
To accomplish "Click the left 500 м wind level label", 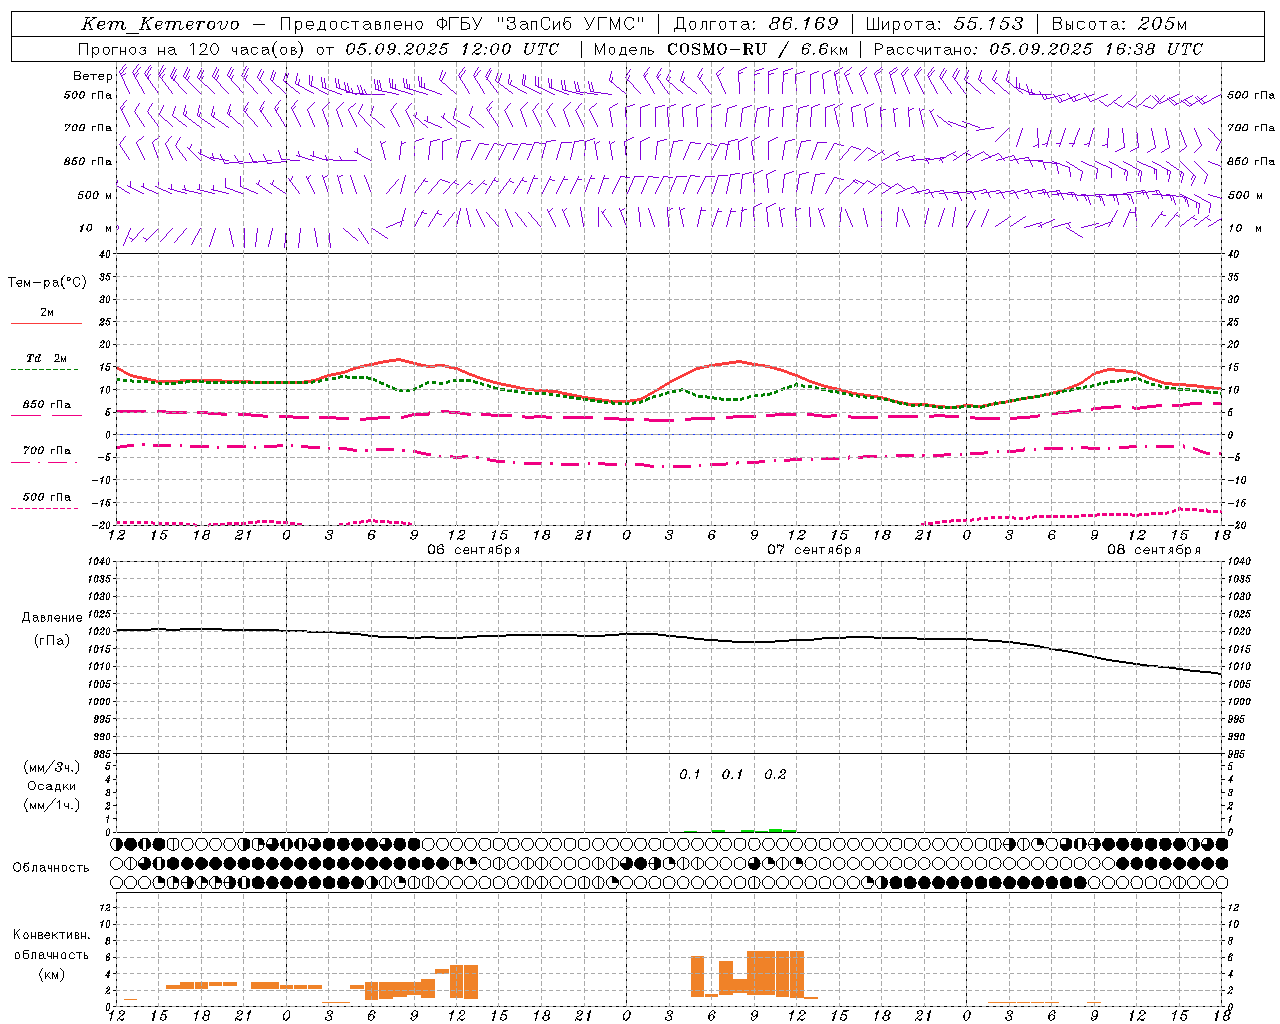I will tap(94, 195).
